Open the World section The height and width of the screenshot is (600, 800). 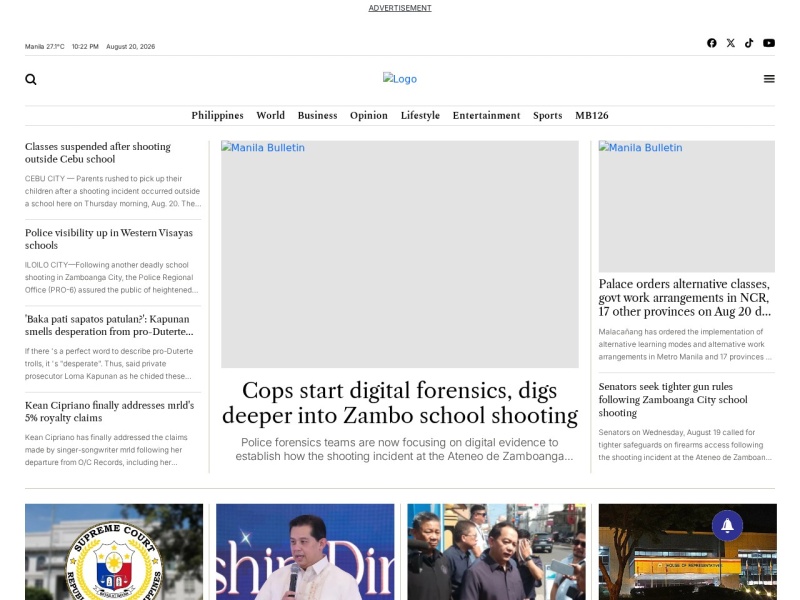click(270, 115)
